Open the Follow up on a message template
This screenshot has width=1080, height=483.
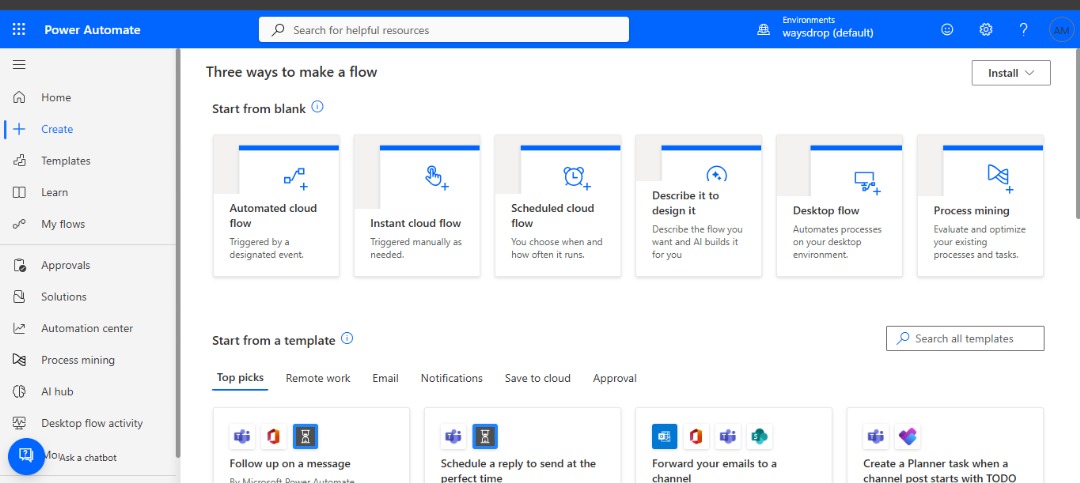tap(311, 445)
